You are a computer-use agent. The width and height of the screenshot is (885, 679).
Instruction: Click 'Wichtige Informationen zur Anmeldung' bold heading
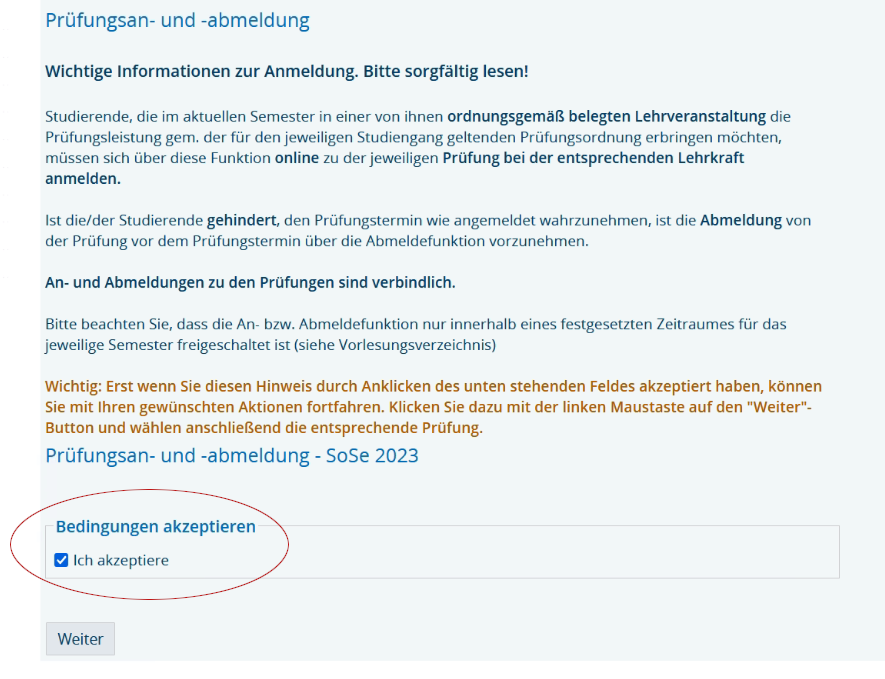287,72
